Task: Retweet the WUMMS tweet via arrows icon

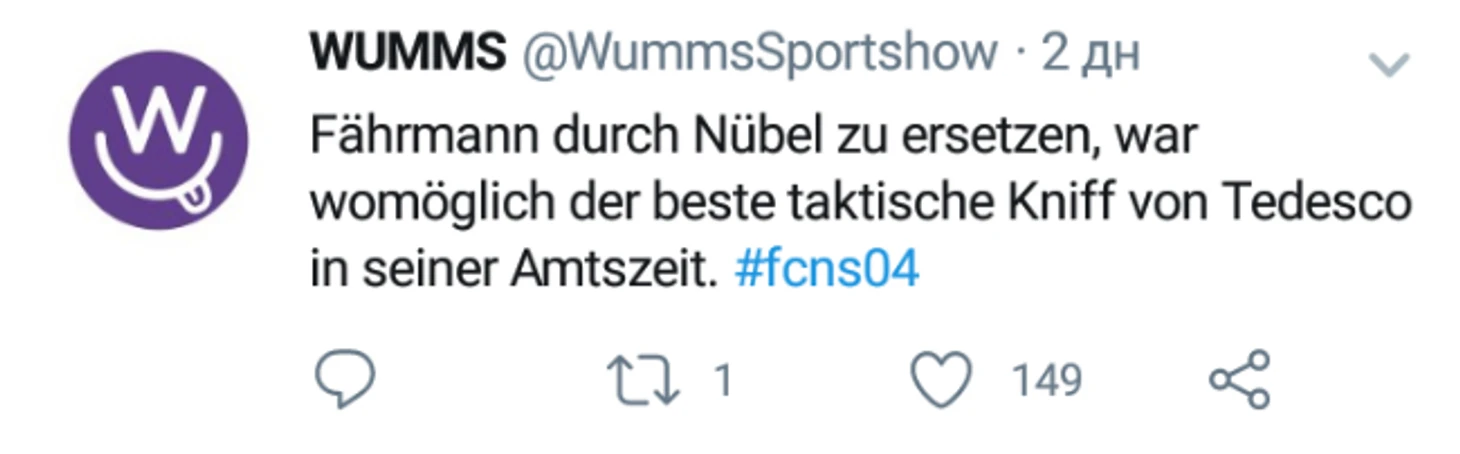Action: pyautogui.click(x=642, y=381)
